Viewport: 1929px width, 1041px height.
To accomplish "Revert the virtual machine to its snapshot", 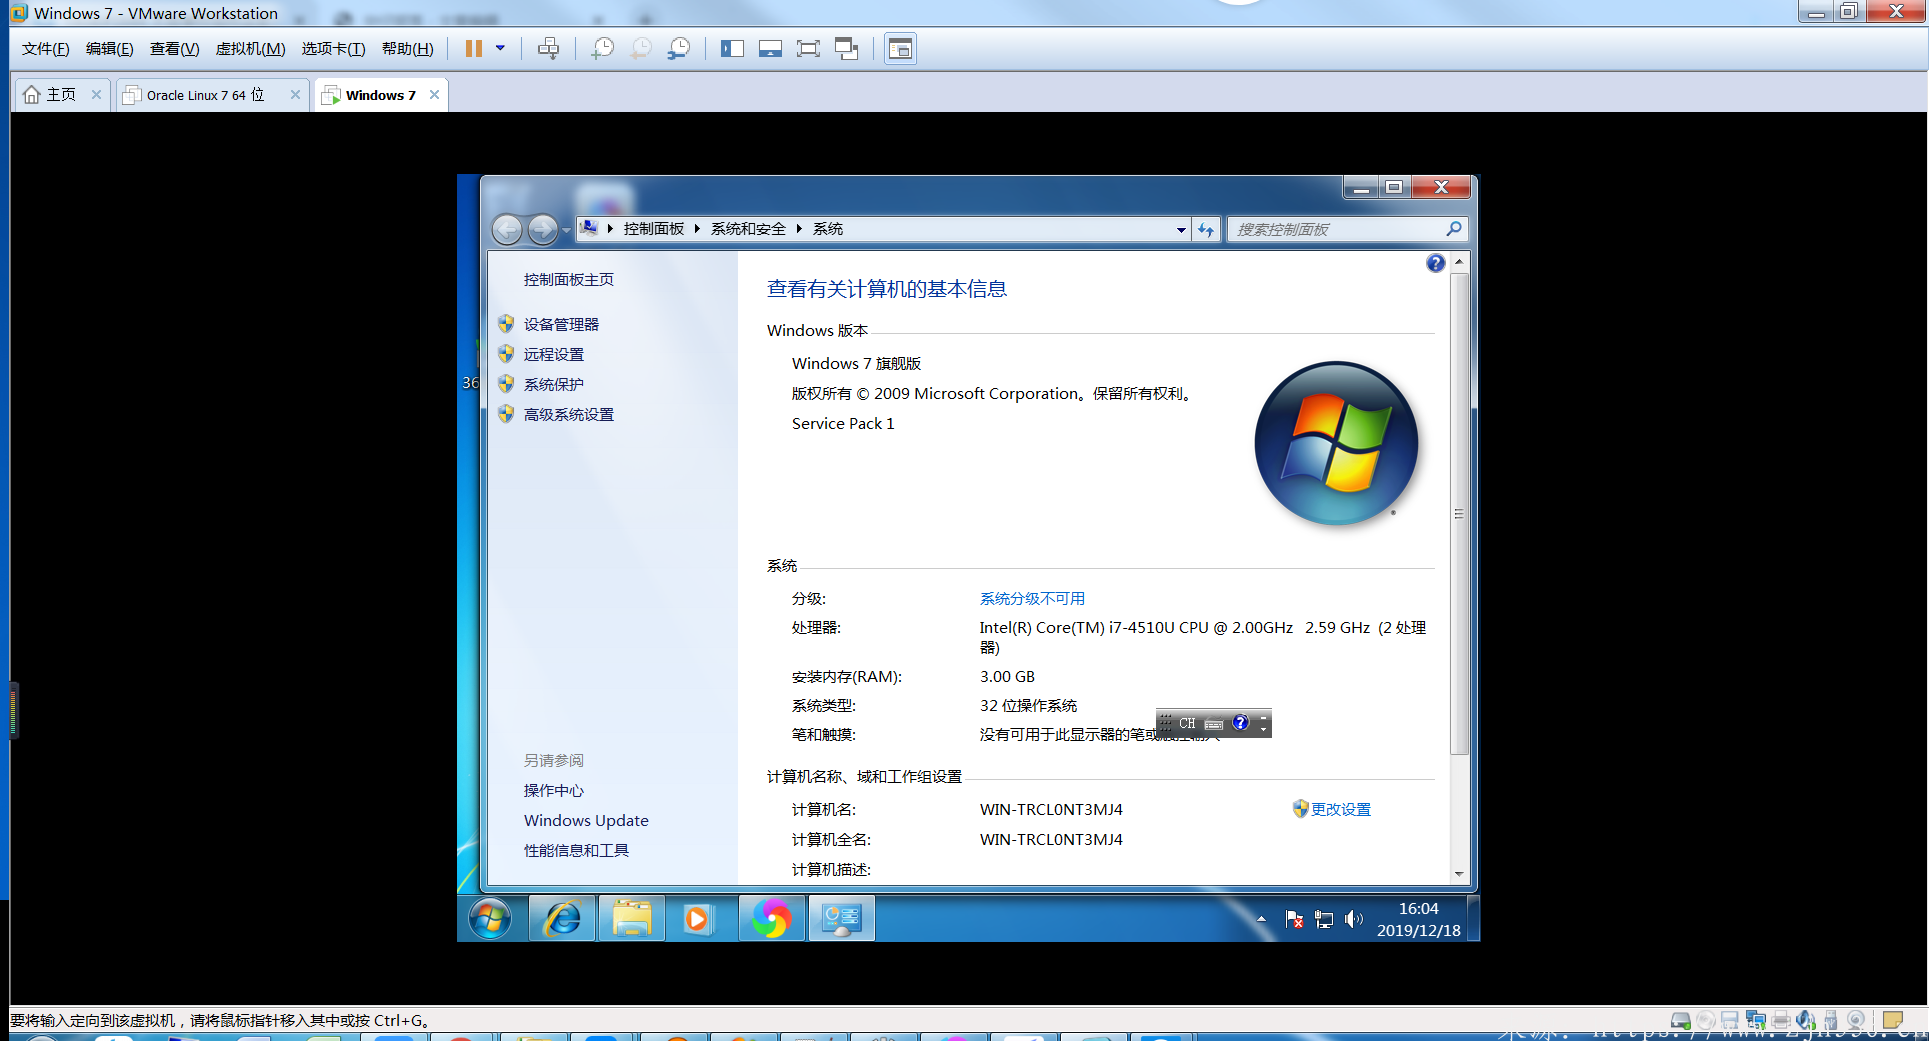I will click(641, 49).
